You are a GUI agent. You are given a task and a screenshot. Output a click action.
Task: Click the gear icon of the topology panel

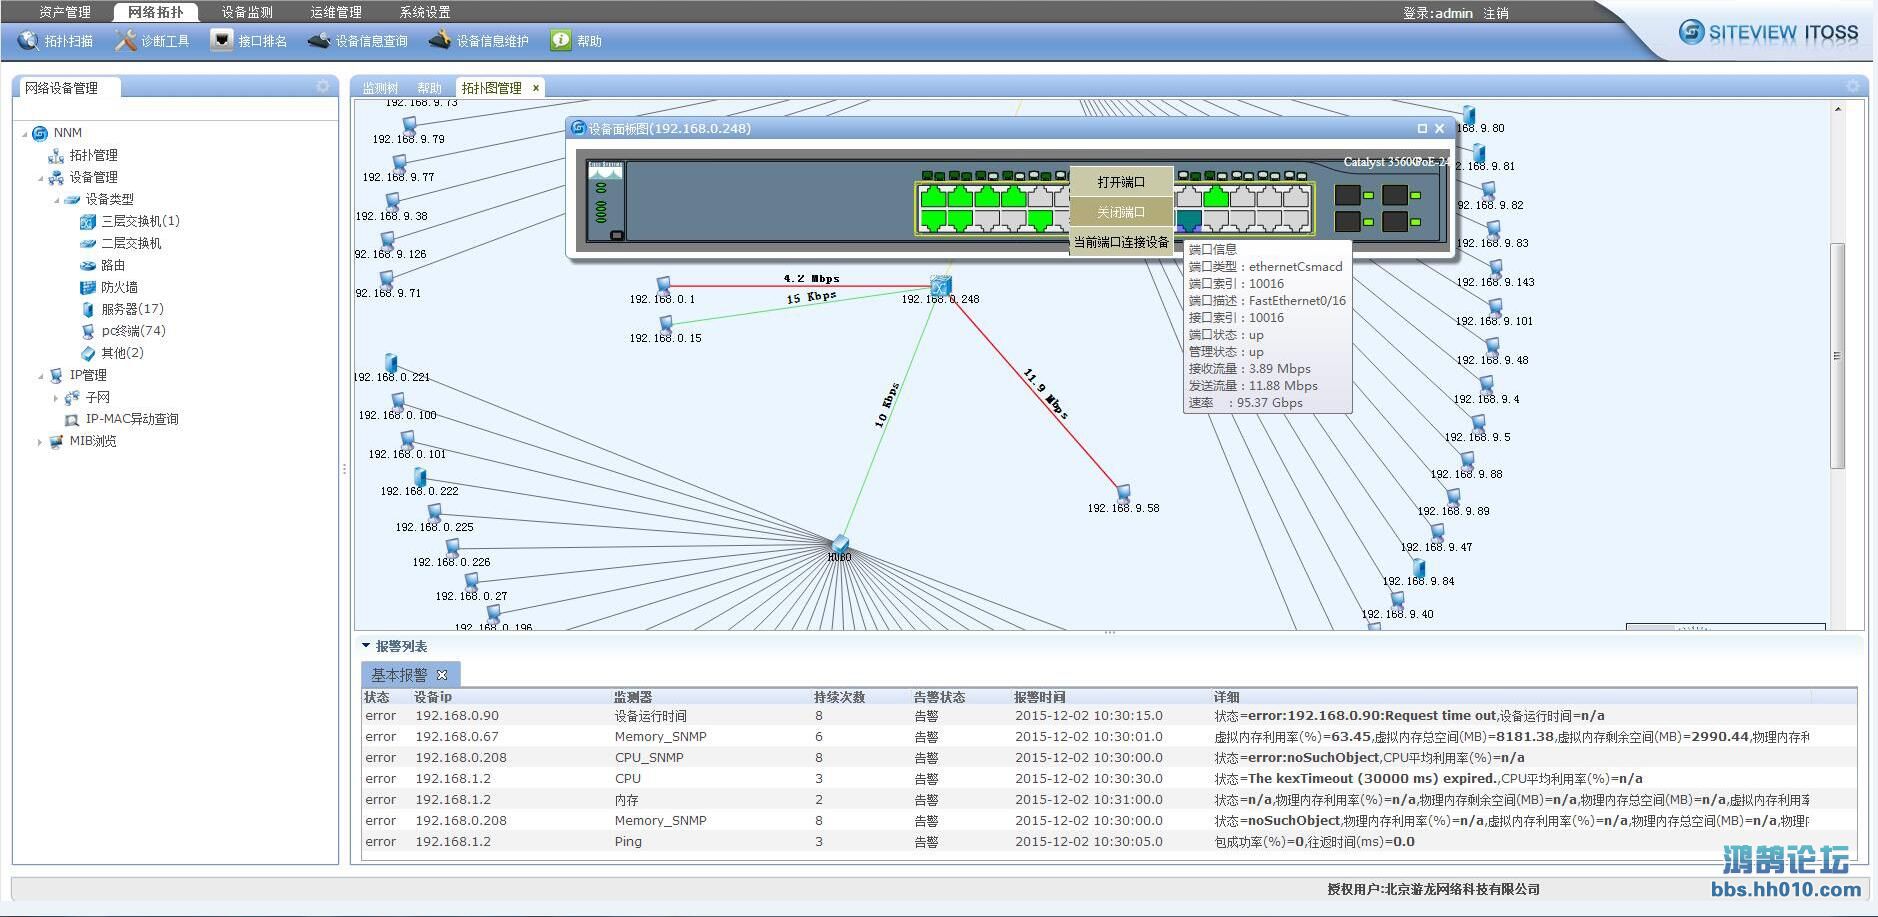click(x=1852, y=87)
